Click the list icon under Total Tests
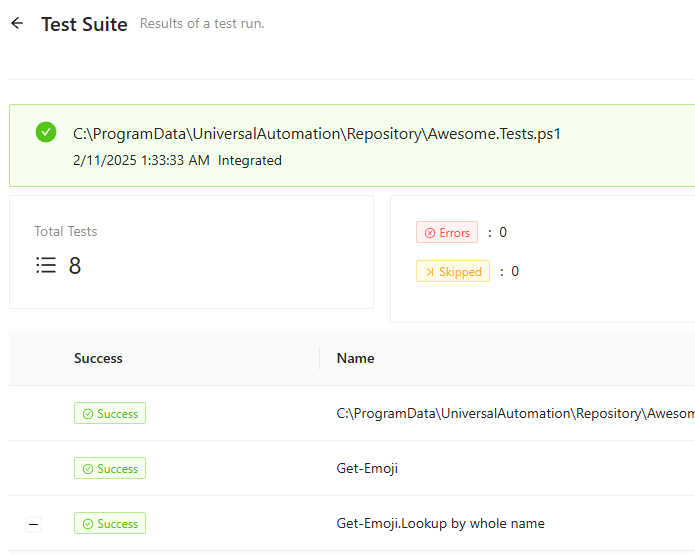Image resolution: width=695 pixels, height=554 pixels. pyautogui.click(x=45, y=265)
